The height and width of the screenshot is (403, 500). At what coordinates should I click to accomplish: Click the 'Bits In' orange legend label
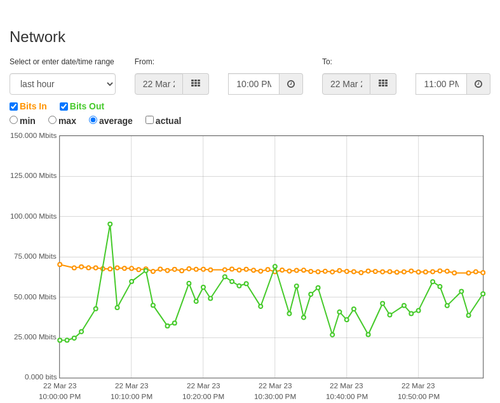tap(33, 106)
